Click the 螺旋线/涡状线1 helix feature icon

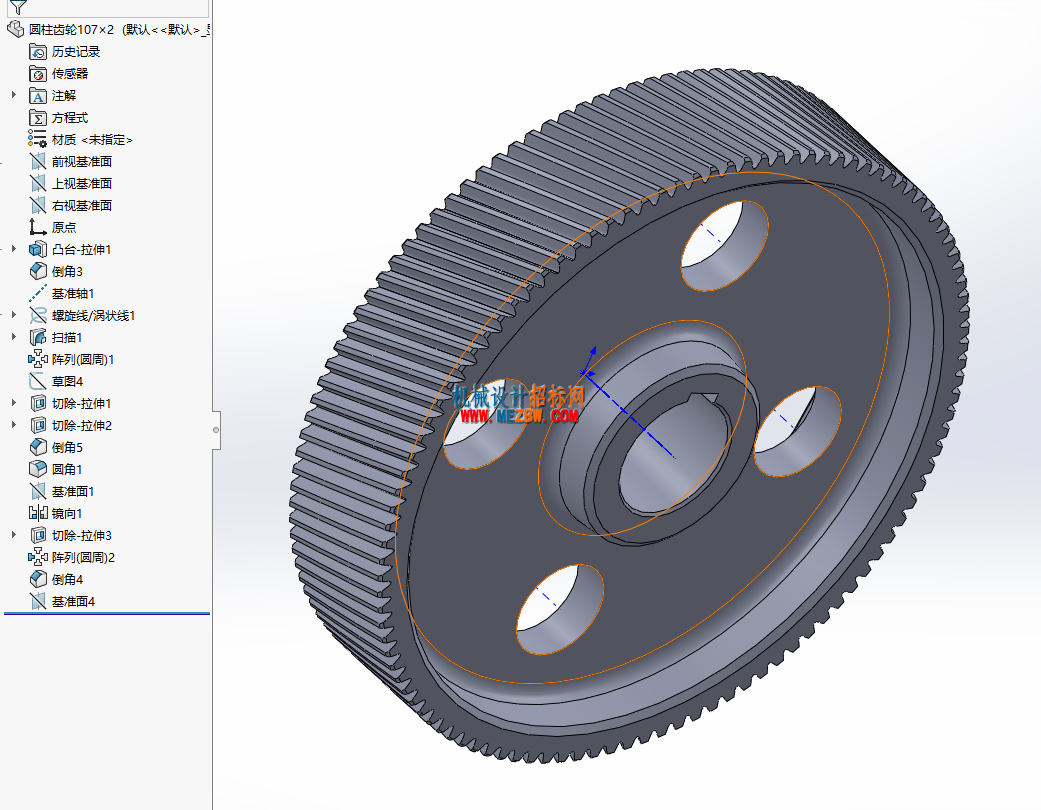pyautogui.click(x=38, y=315)
